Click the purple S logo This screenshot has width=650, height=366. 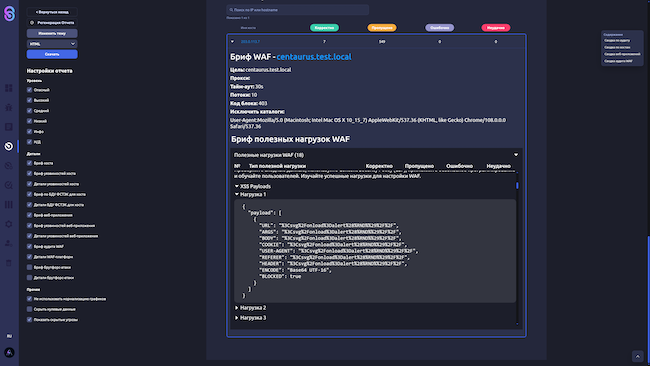point(9,14)
